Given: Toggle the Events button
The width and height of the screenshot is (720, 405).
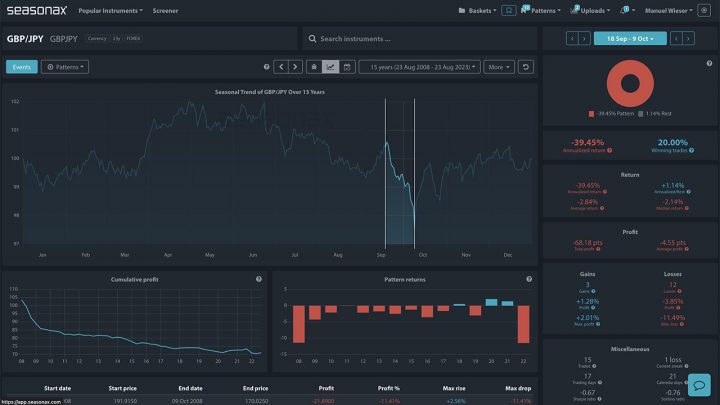Looking at the screenshot, I should coord(21,67).
